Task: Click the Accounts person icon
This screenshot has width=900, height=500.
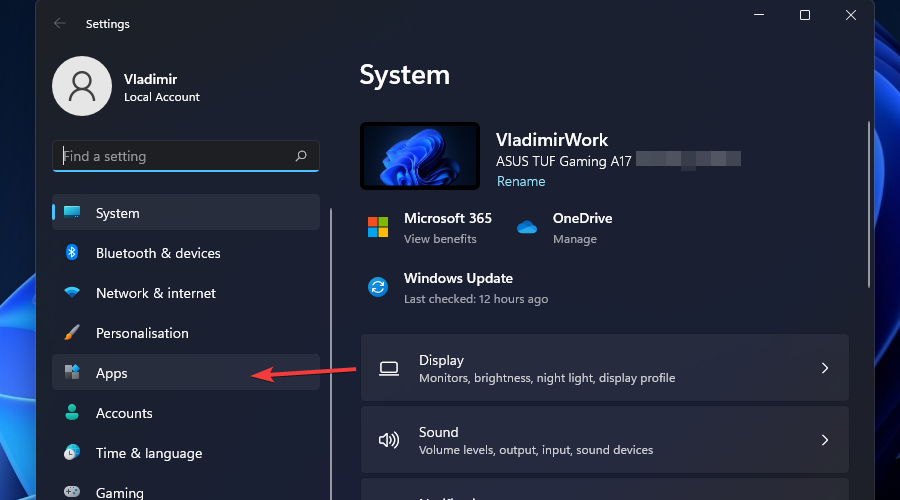Action: [x=72, y=412]
